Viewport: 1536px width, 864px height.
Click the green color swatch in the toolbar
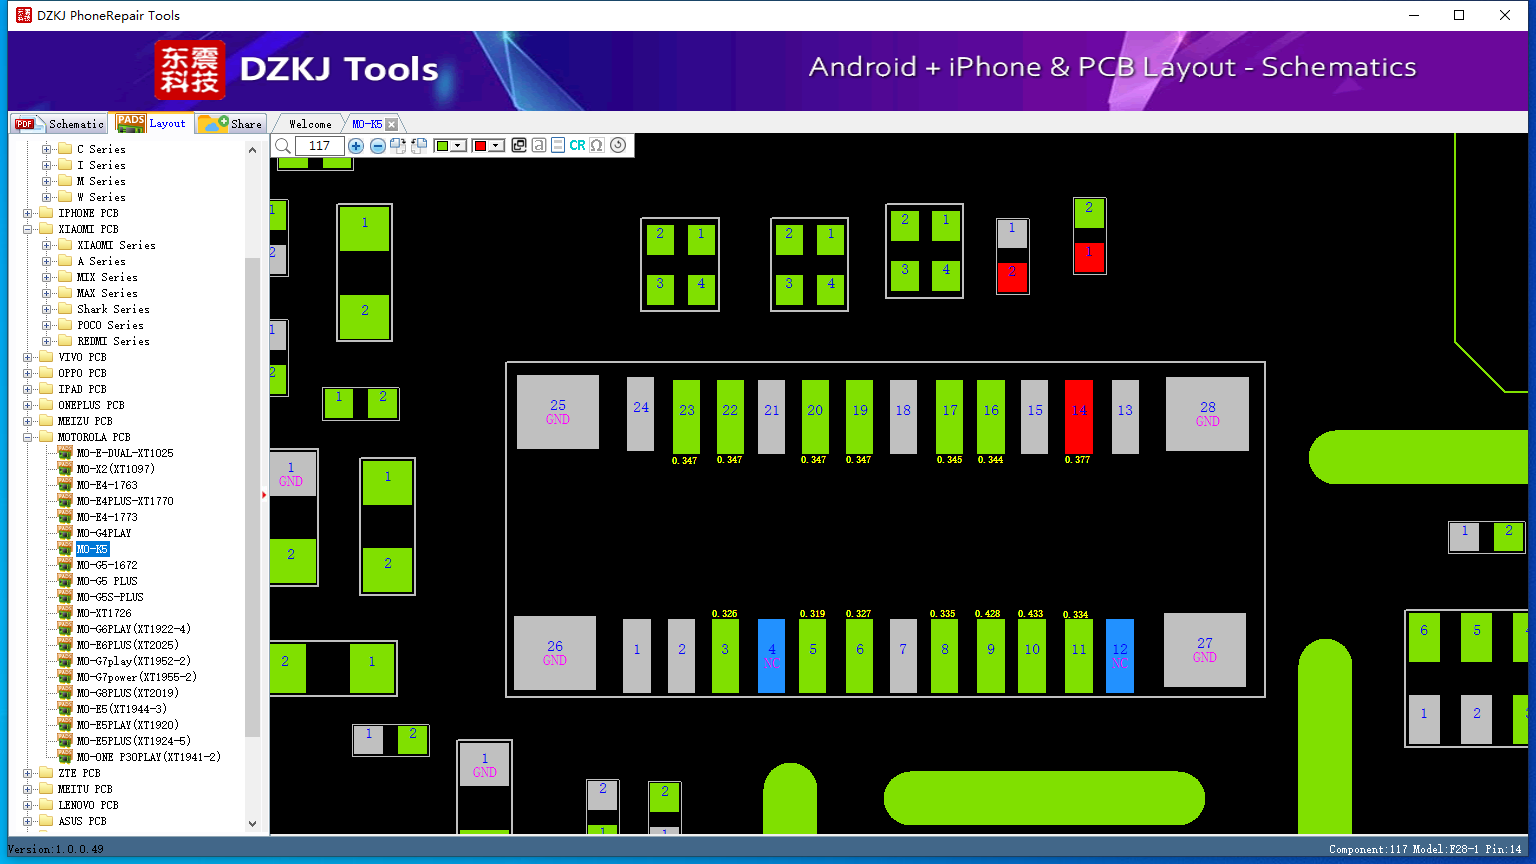coord(442,146)
